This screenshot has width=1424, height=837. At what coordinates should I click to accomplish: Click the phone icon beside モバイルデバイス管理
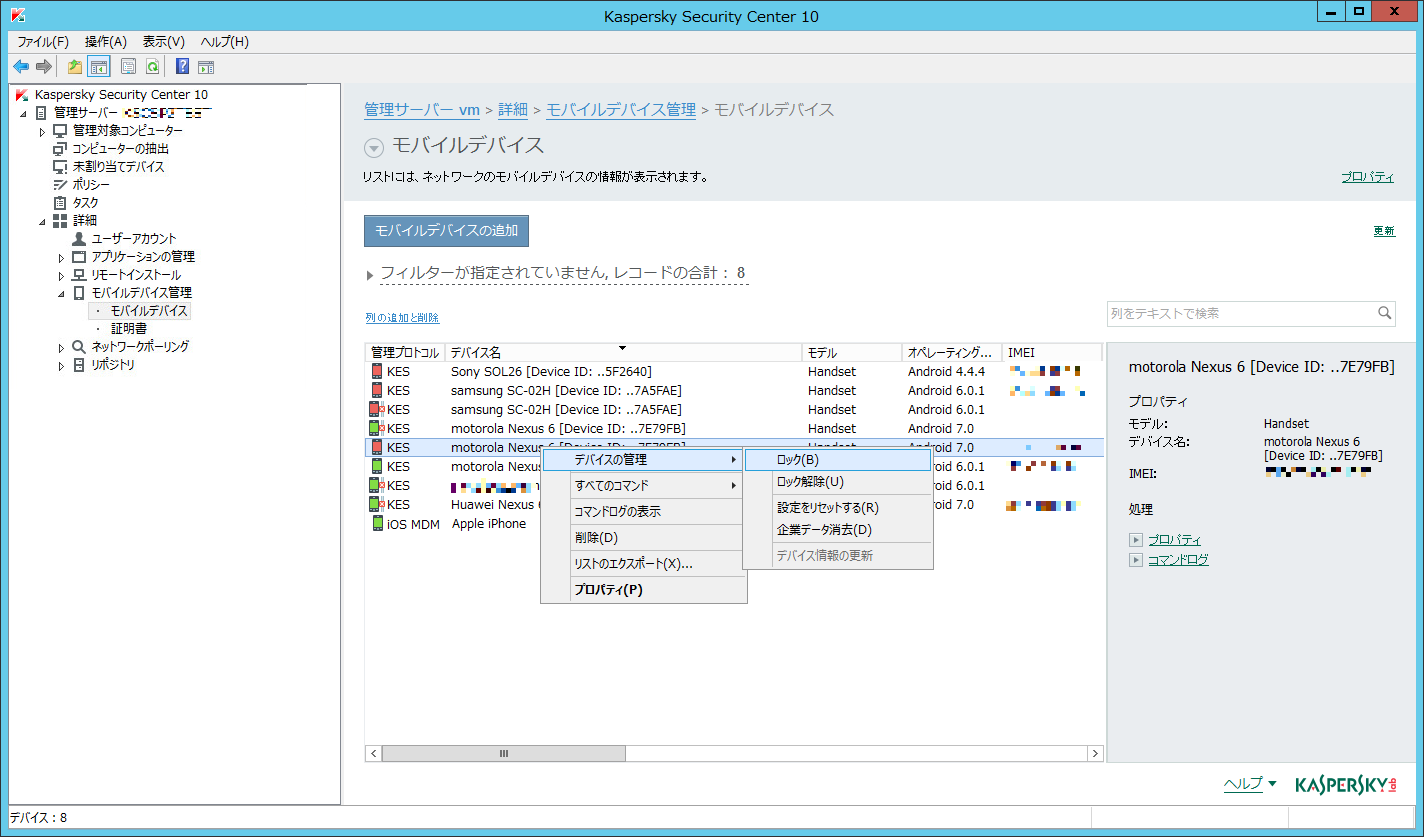pyautogui.click(x=79, y=293)
